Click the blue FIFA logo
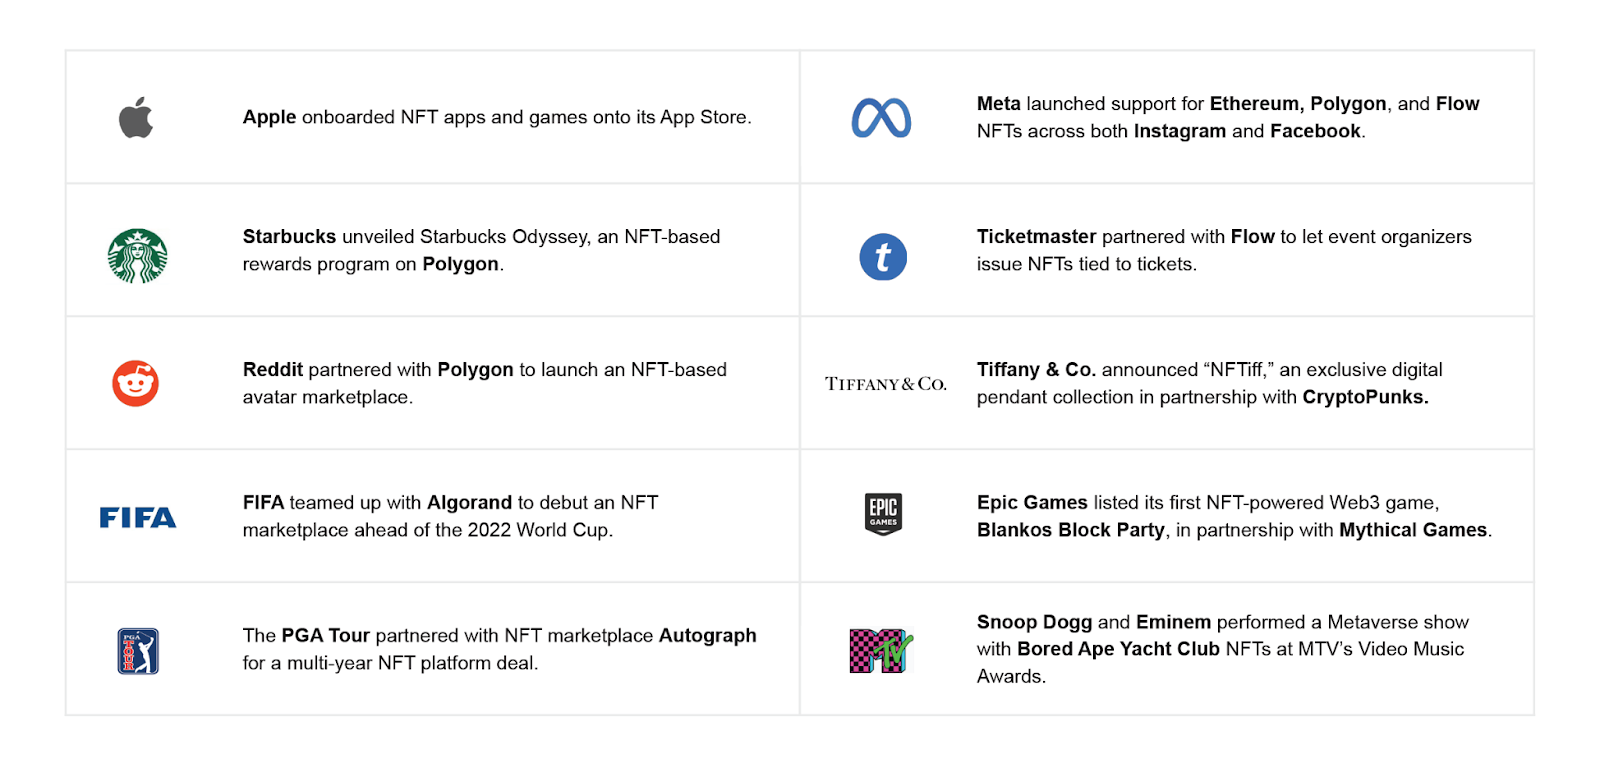The image size is (1600, 766). coord(138,517)
